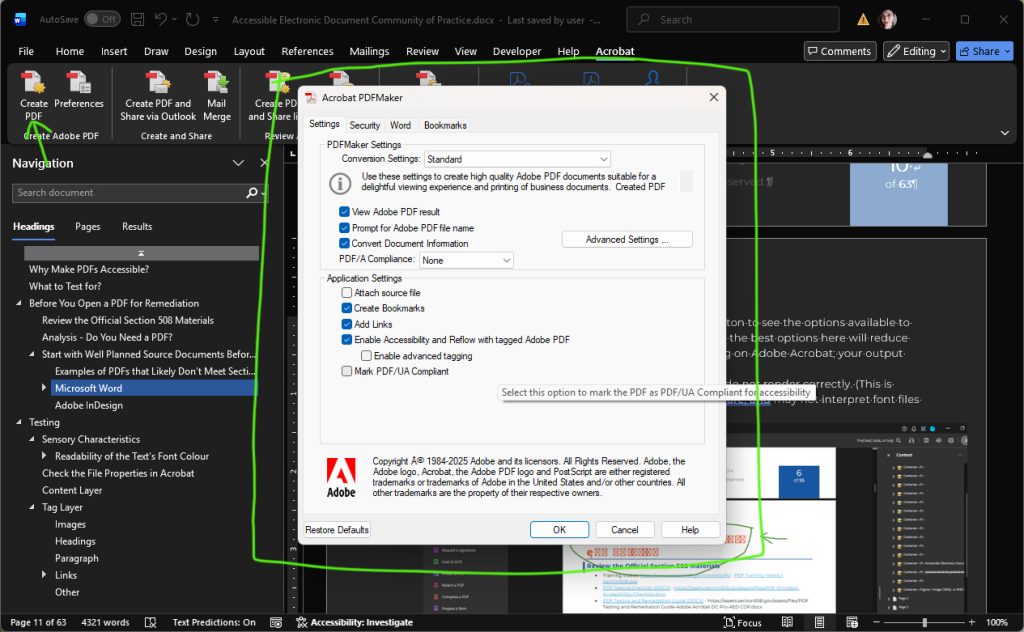Click Restore Defaults button

pyautogui.click(x=336, y=529)
